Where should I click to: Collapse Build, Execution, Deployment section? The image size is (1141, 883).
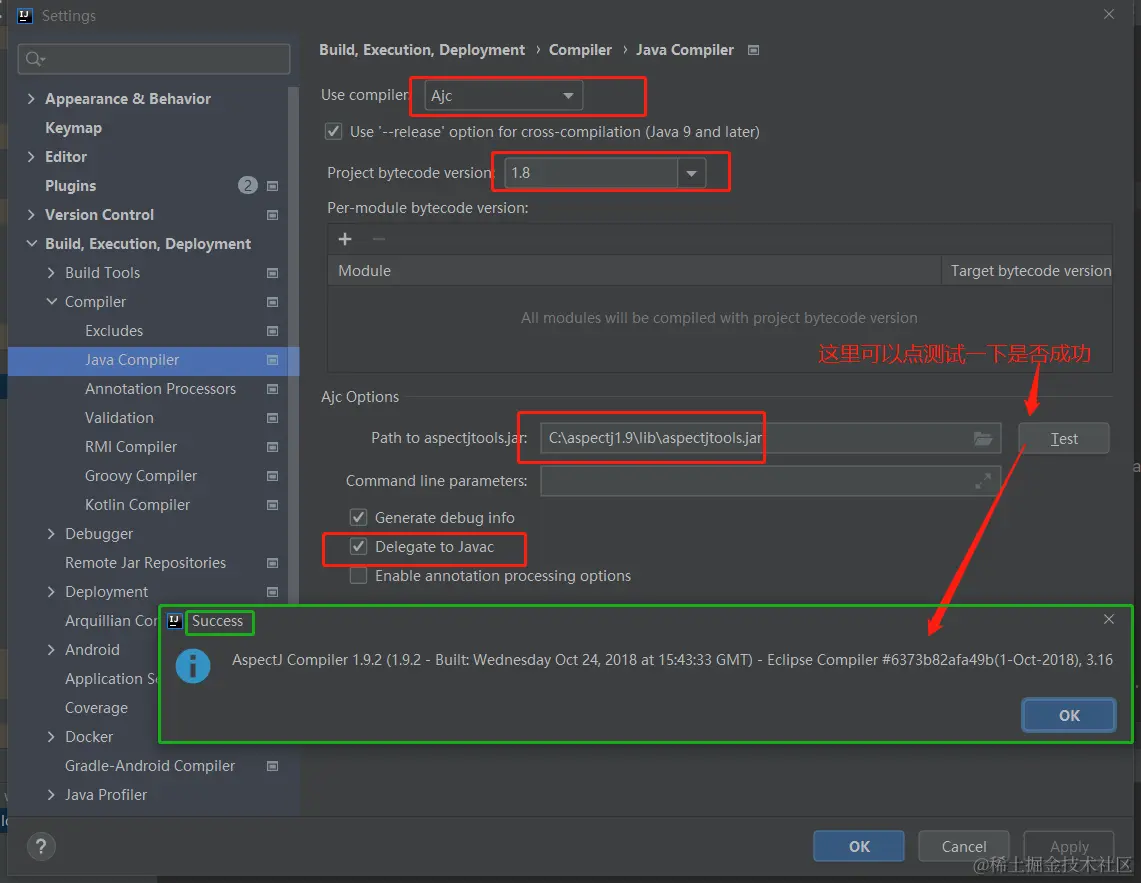31,244
